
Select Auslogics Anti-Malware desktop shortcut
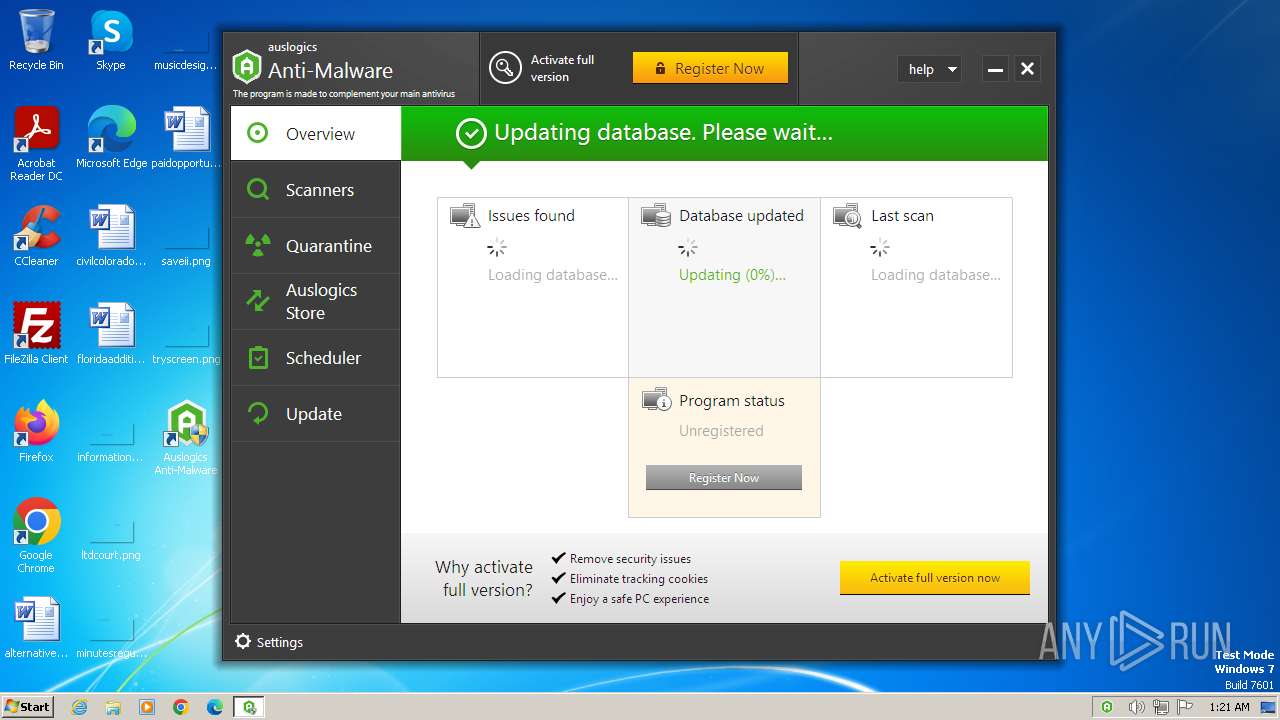coord(186,437)
